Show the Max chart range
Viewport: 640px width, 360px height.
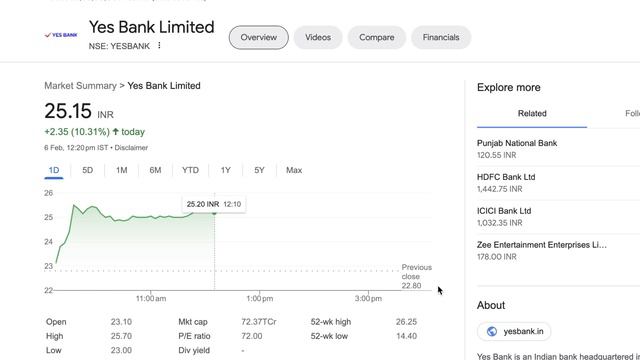(x=294, y=170)
